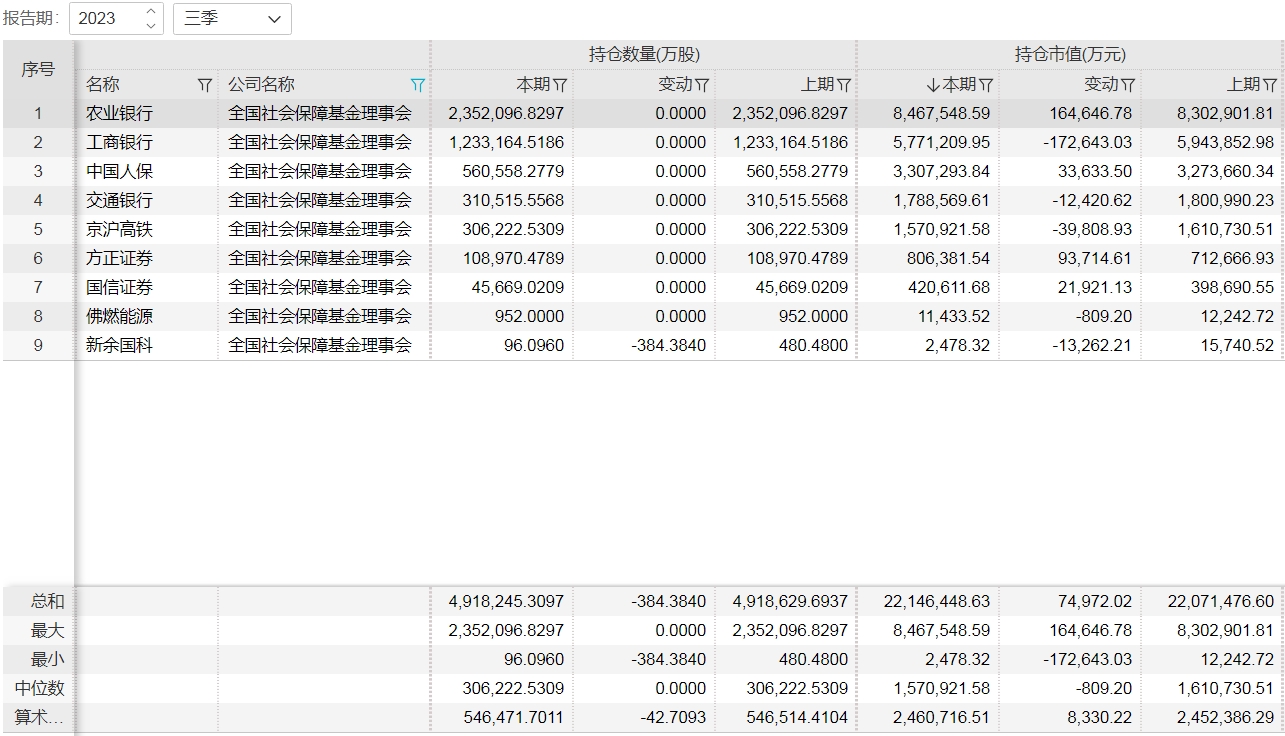Select 国信证券 stock name

[120, 288]
